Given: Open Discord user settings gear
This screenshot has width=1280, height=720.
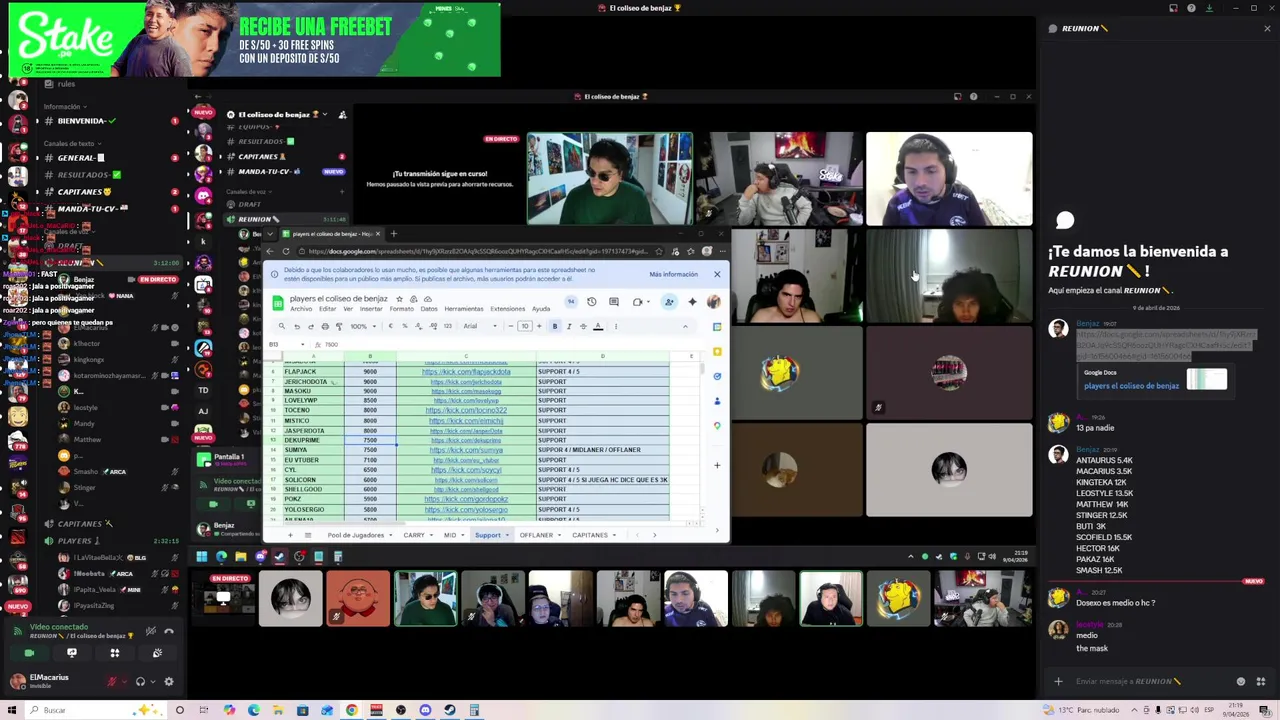Looking at the screenshot, I should coord(168,682).
